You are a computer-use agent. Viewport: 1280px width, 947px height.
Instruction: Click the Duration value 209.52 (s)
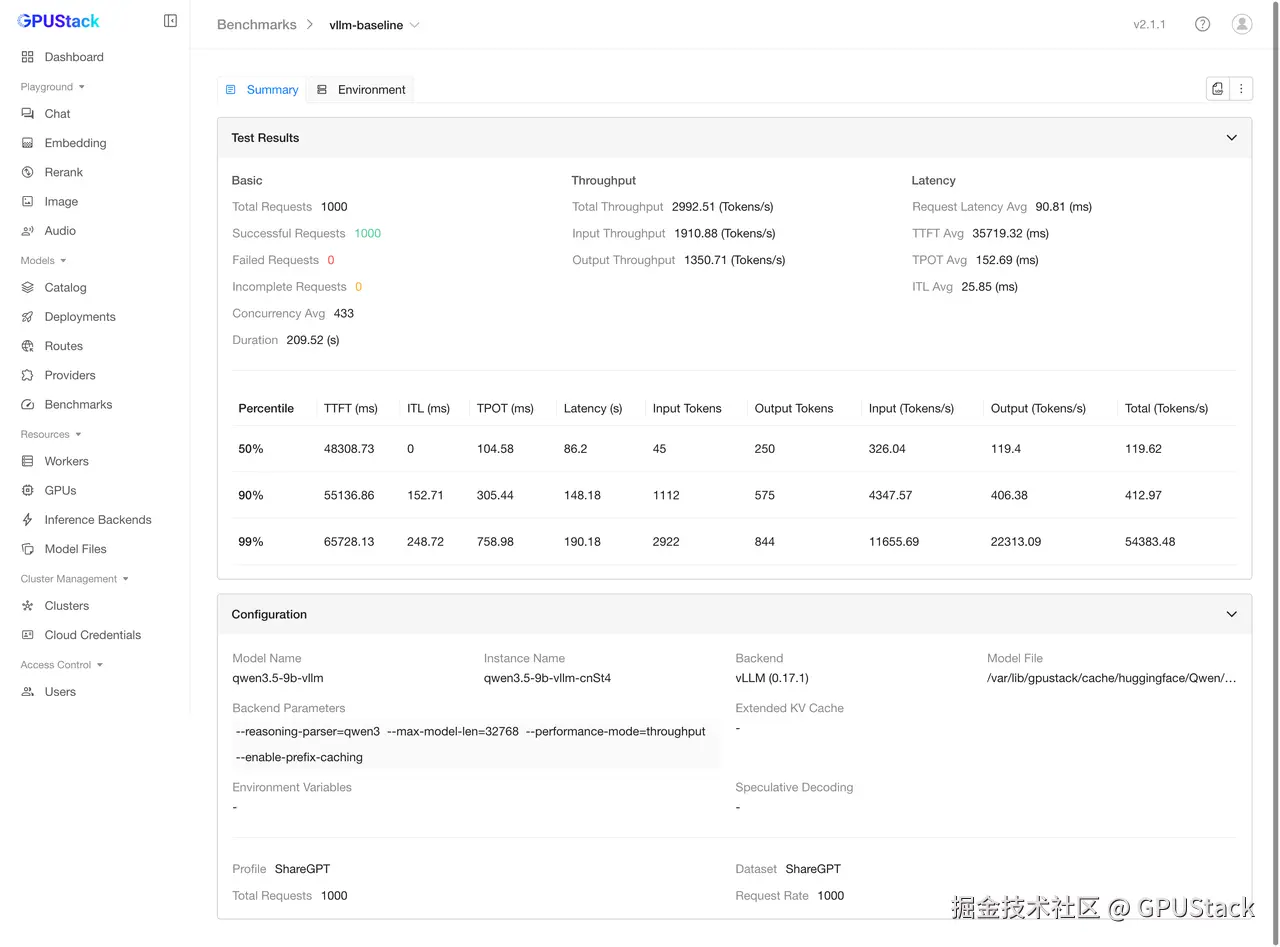click(x=313, y=340)
